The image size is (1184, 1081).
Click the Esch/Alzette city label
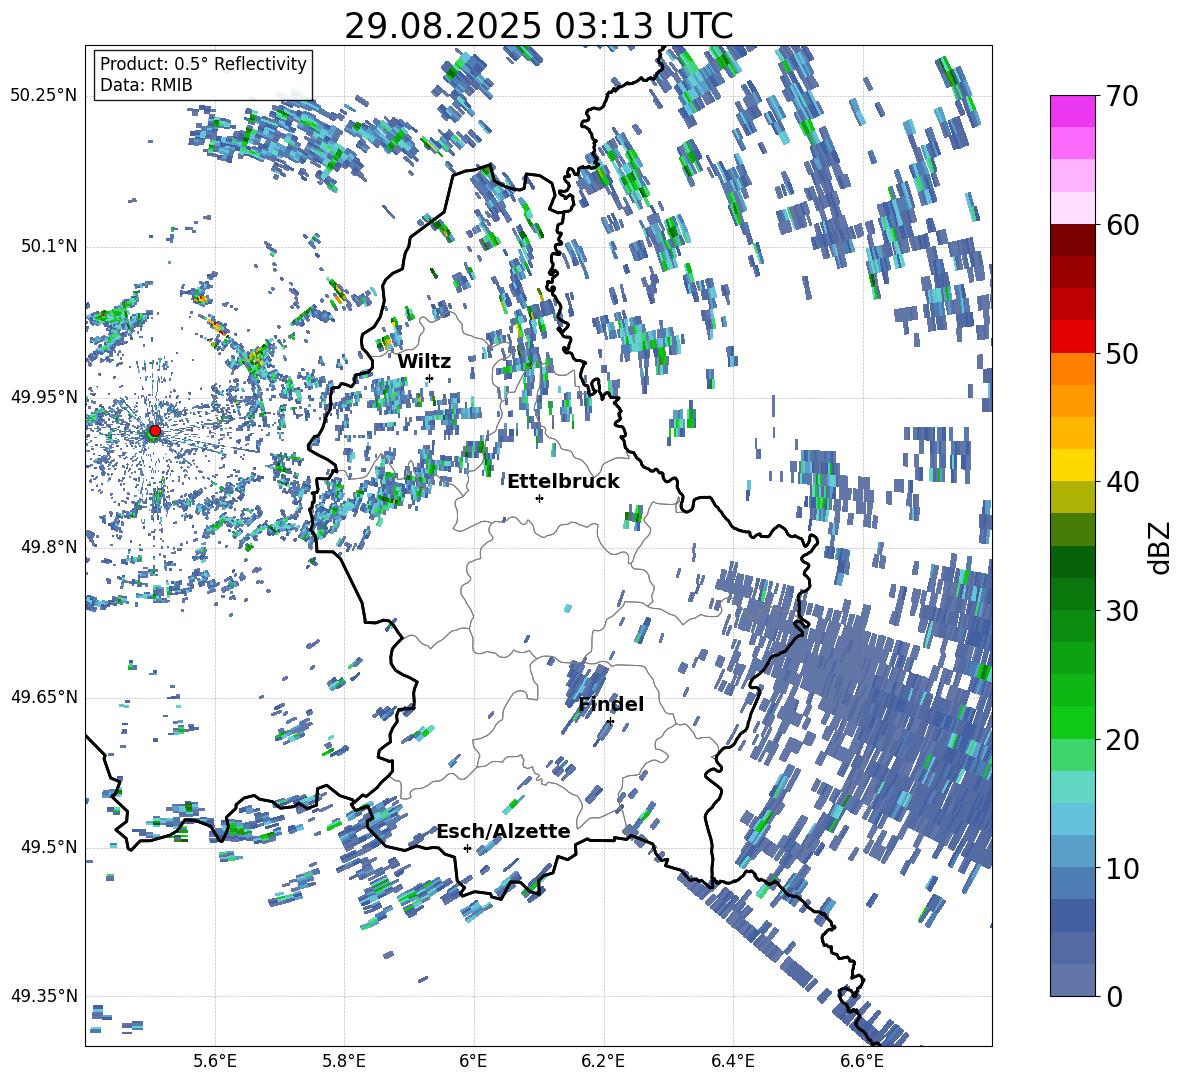[x=504, y=831]
